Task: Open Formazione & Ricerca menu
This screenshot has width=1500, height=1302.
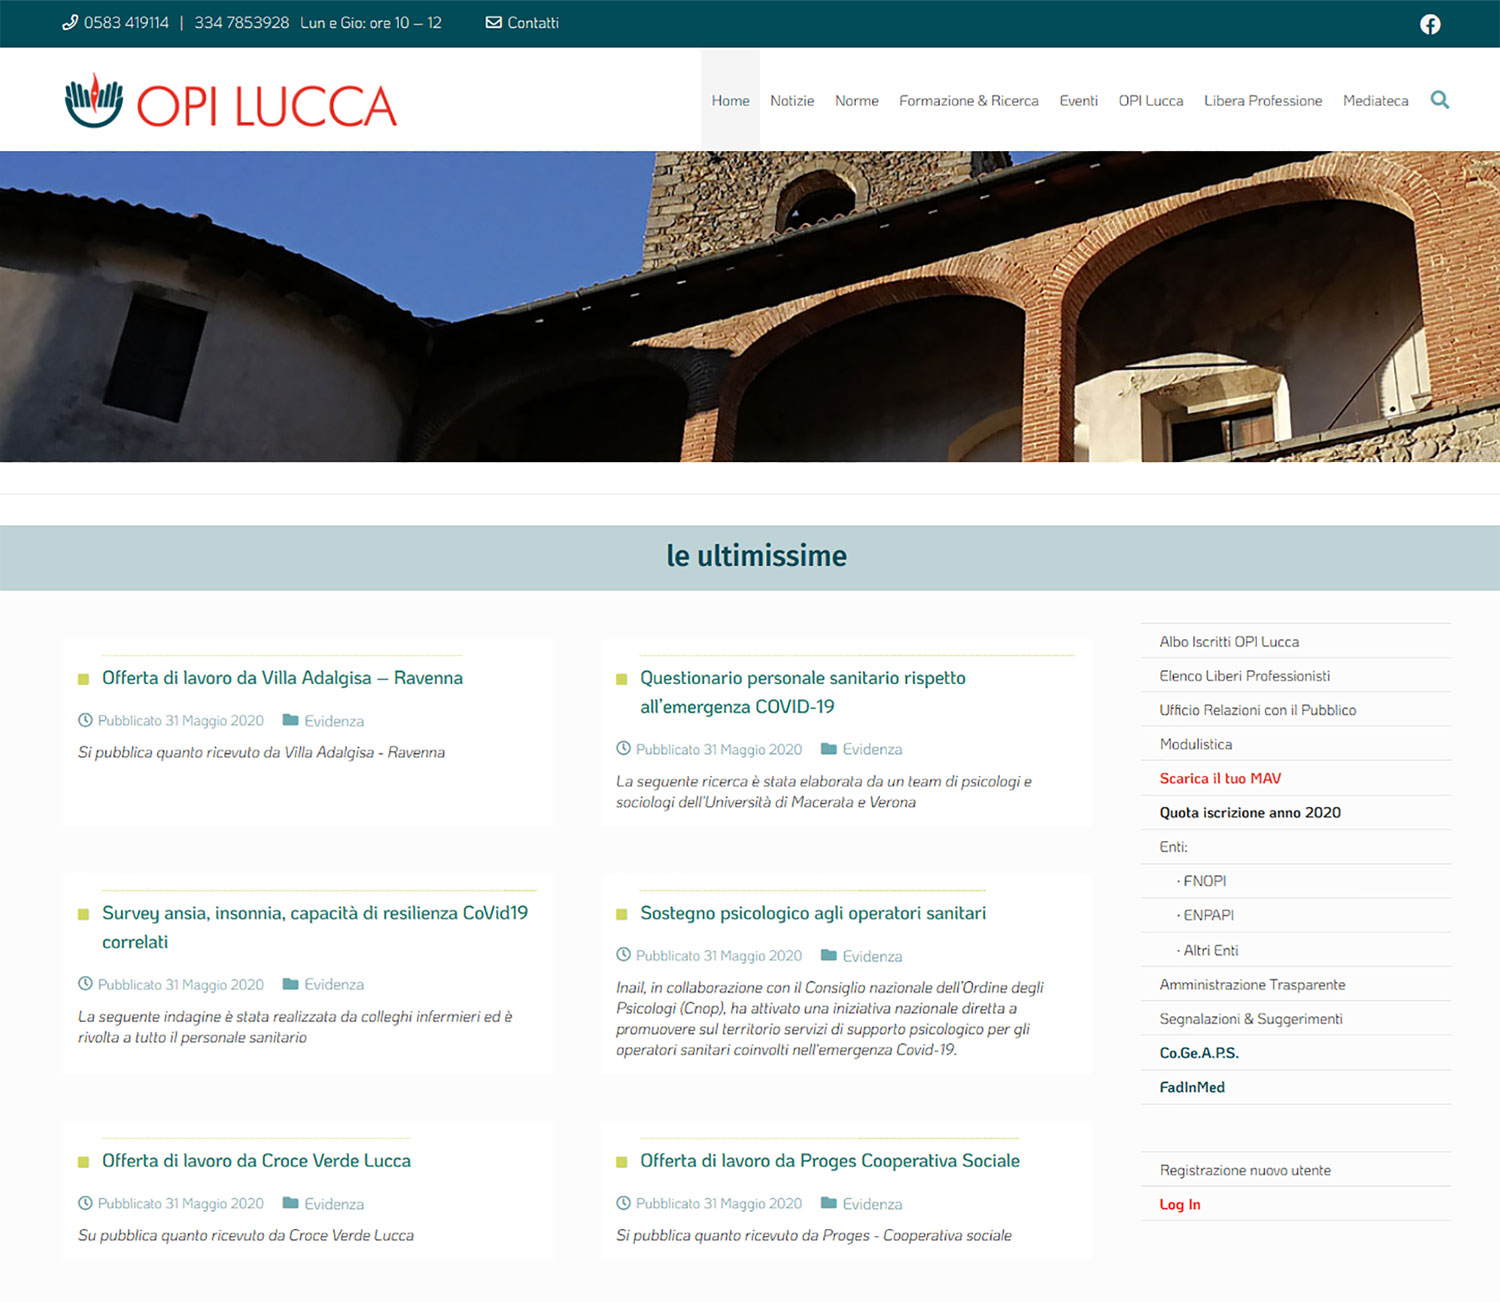Action: [968, 101]
